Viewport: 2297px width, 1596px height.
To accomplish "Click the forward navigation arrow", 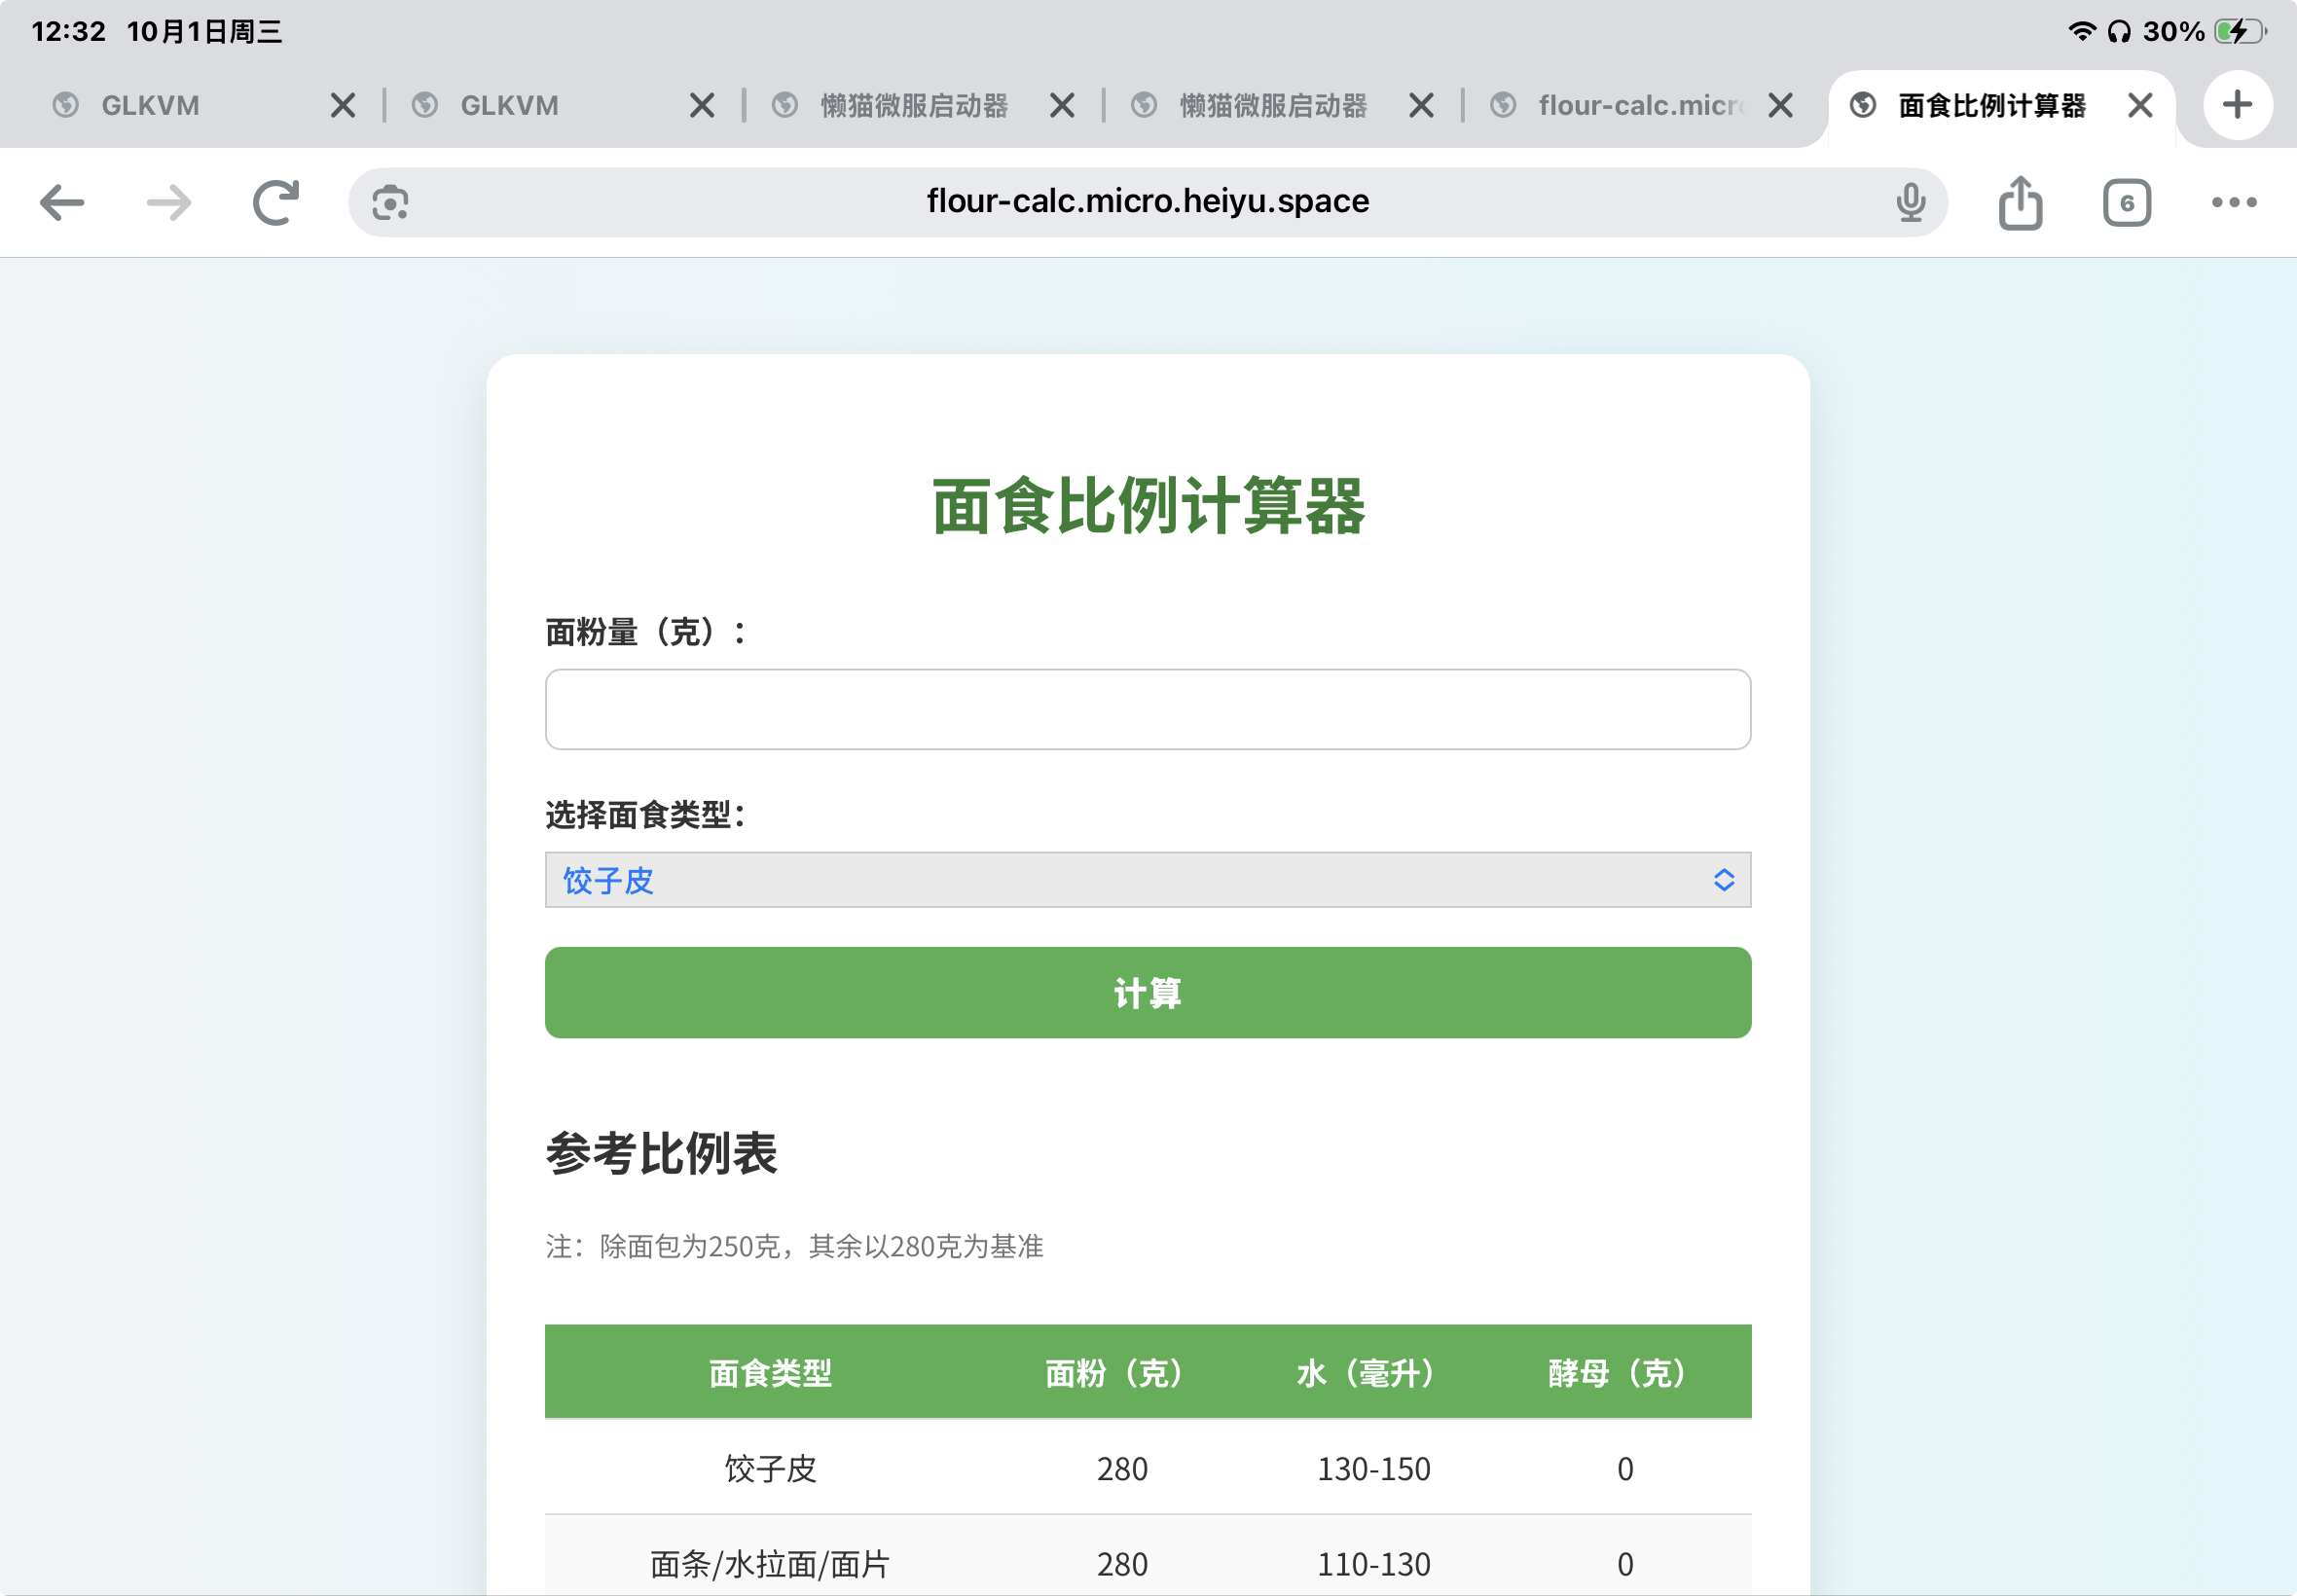I will click(168, 202).
